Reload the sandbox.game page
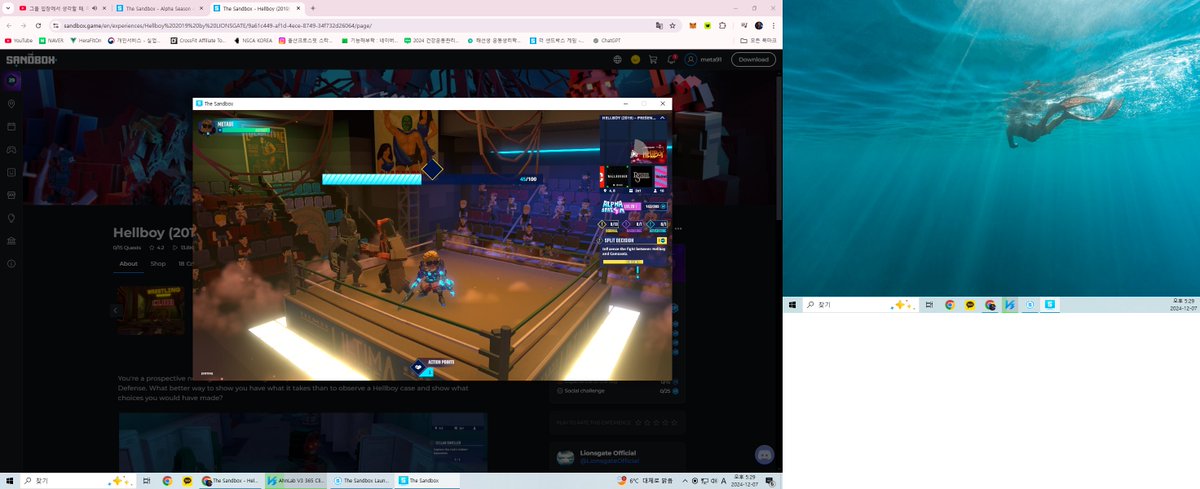Viewport: 1200px width, 489px height. (x=39, y=25)
